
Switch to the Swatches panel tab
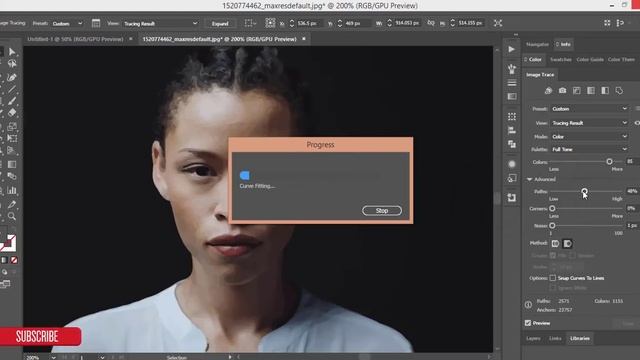tap(560, 60)
